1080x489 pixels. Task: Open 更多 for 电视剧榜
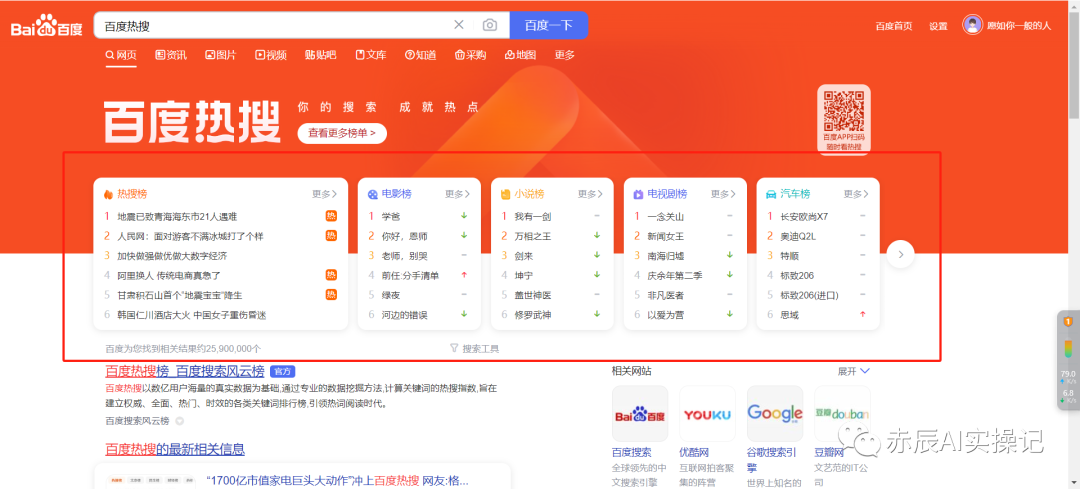click(x=723, y=194)
